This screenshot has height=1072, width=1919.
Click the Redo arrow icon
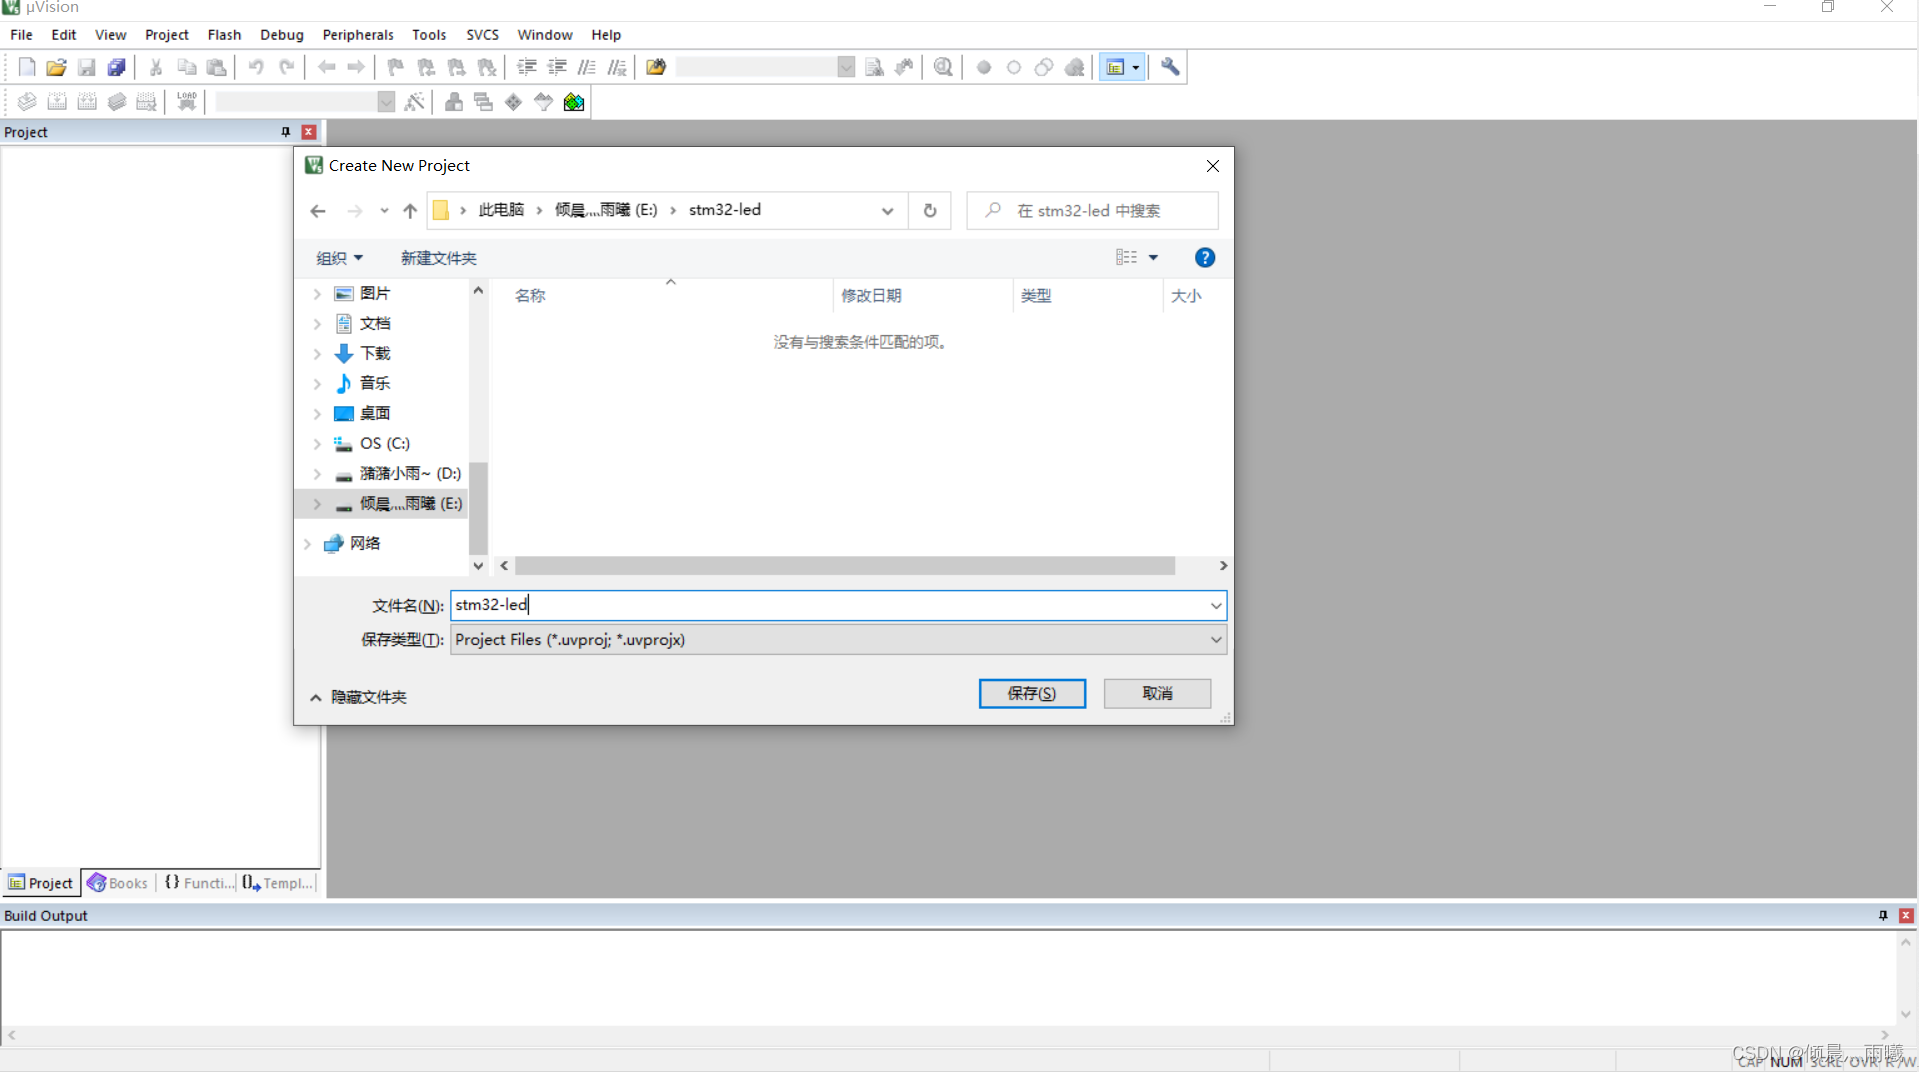pyautogui.click(x=286, y=67)
